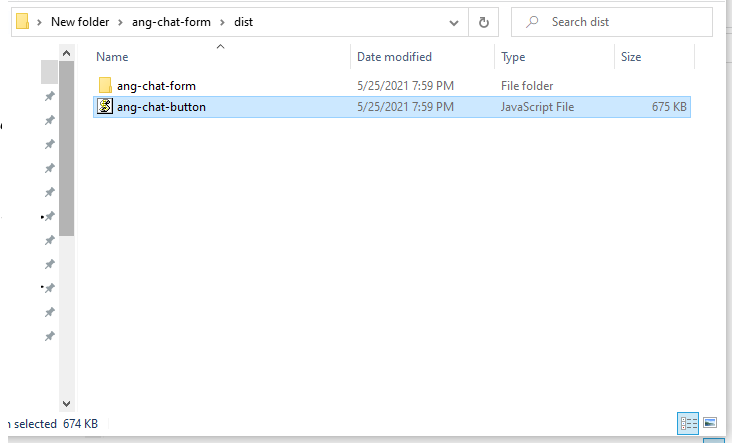The image size is (732, 443).
Task: Open address bar history dropdown
Action: 455,22
